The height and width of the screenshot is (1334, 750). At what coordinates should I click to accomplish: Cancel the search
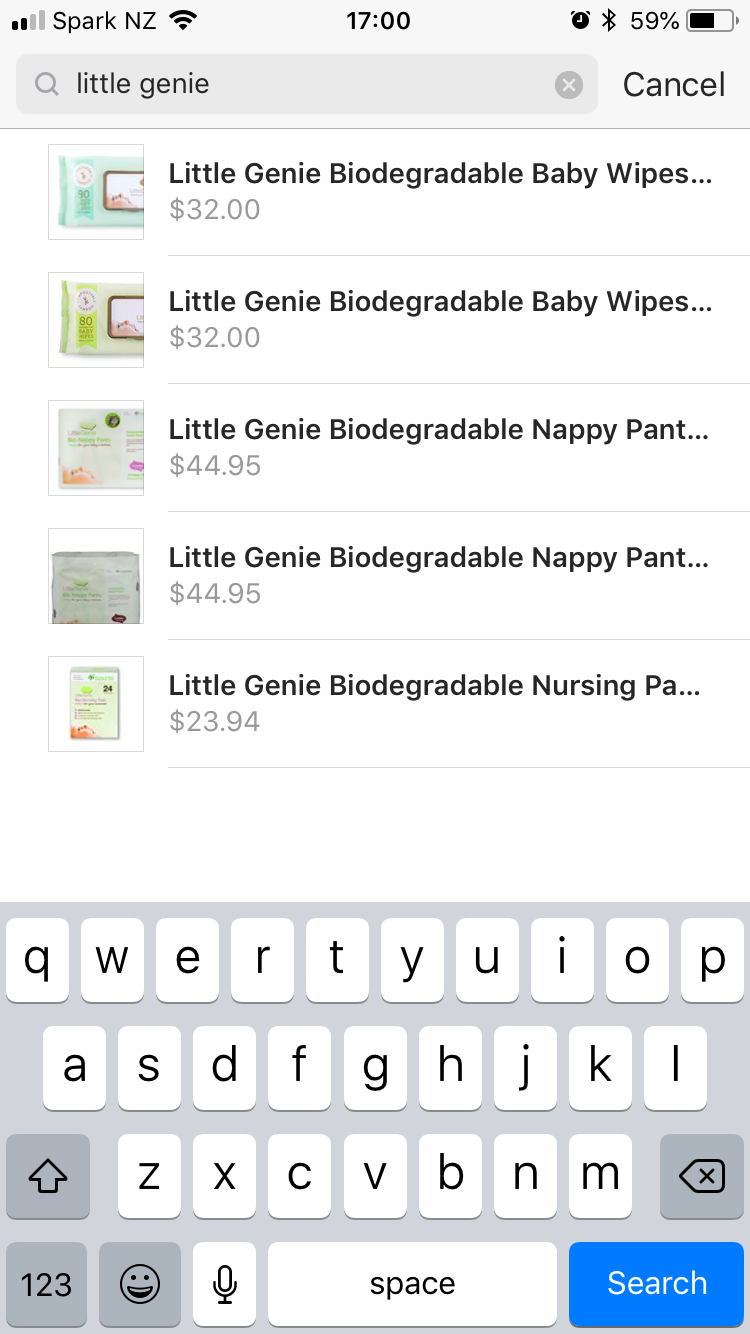674,85
